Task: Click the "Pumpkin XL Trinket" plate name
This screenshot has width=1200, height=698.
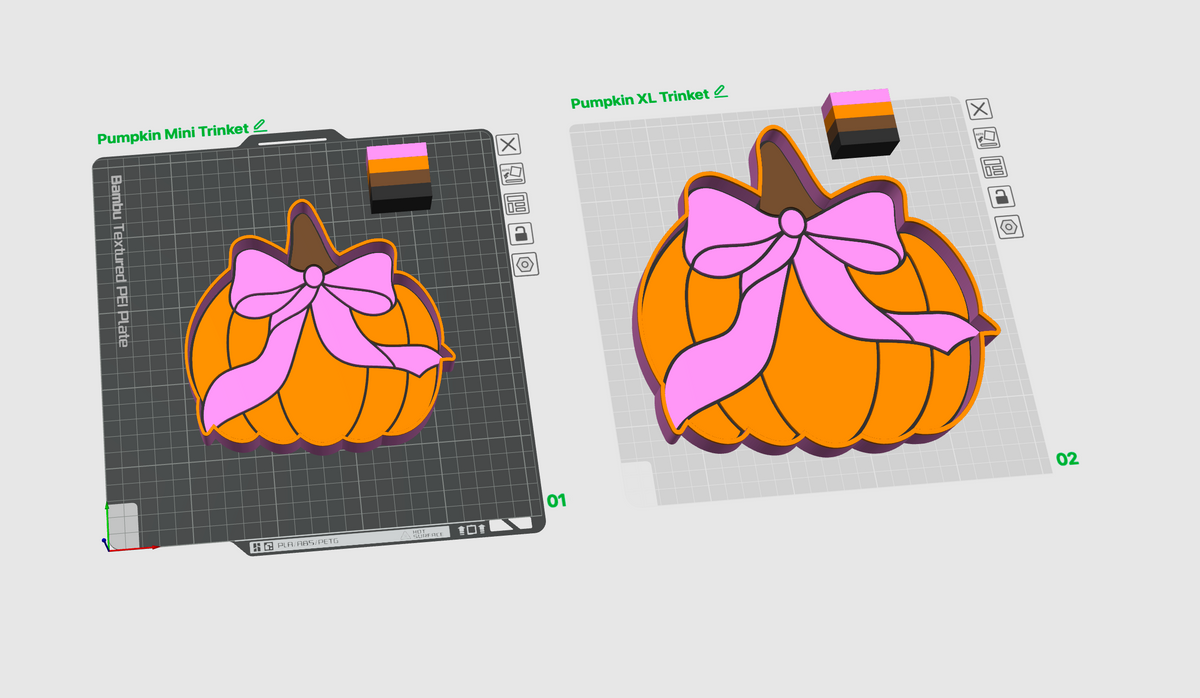Action: coord(640,98)
